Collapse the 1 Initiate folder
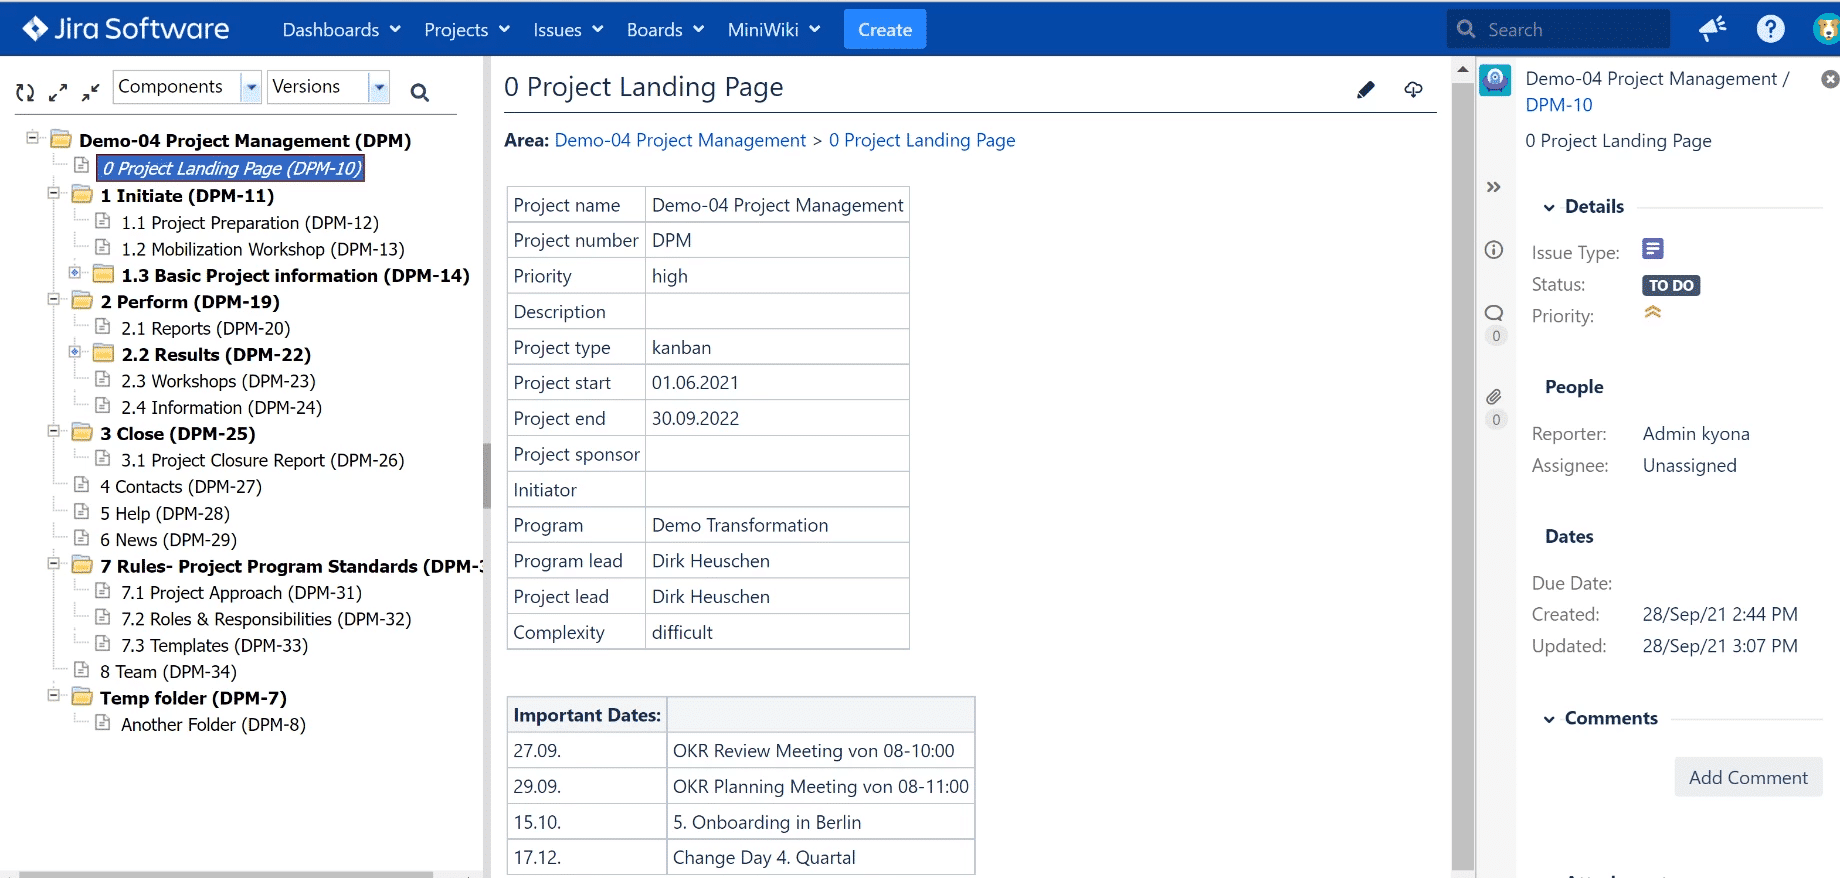 coord(54,193)
